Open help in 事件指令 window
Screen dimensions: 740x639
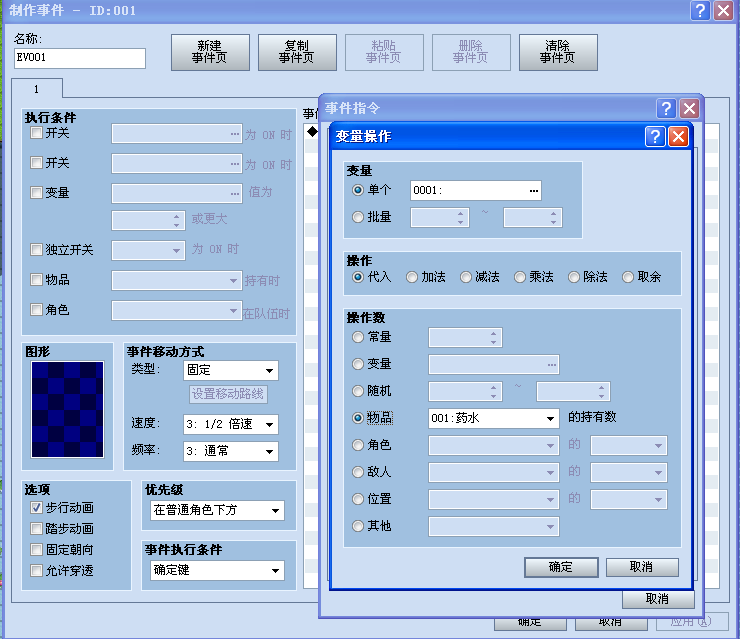point(666,109)
